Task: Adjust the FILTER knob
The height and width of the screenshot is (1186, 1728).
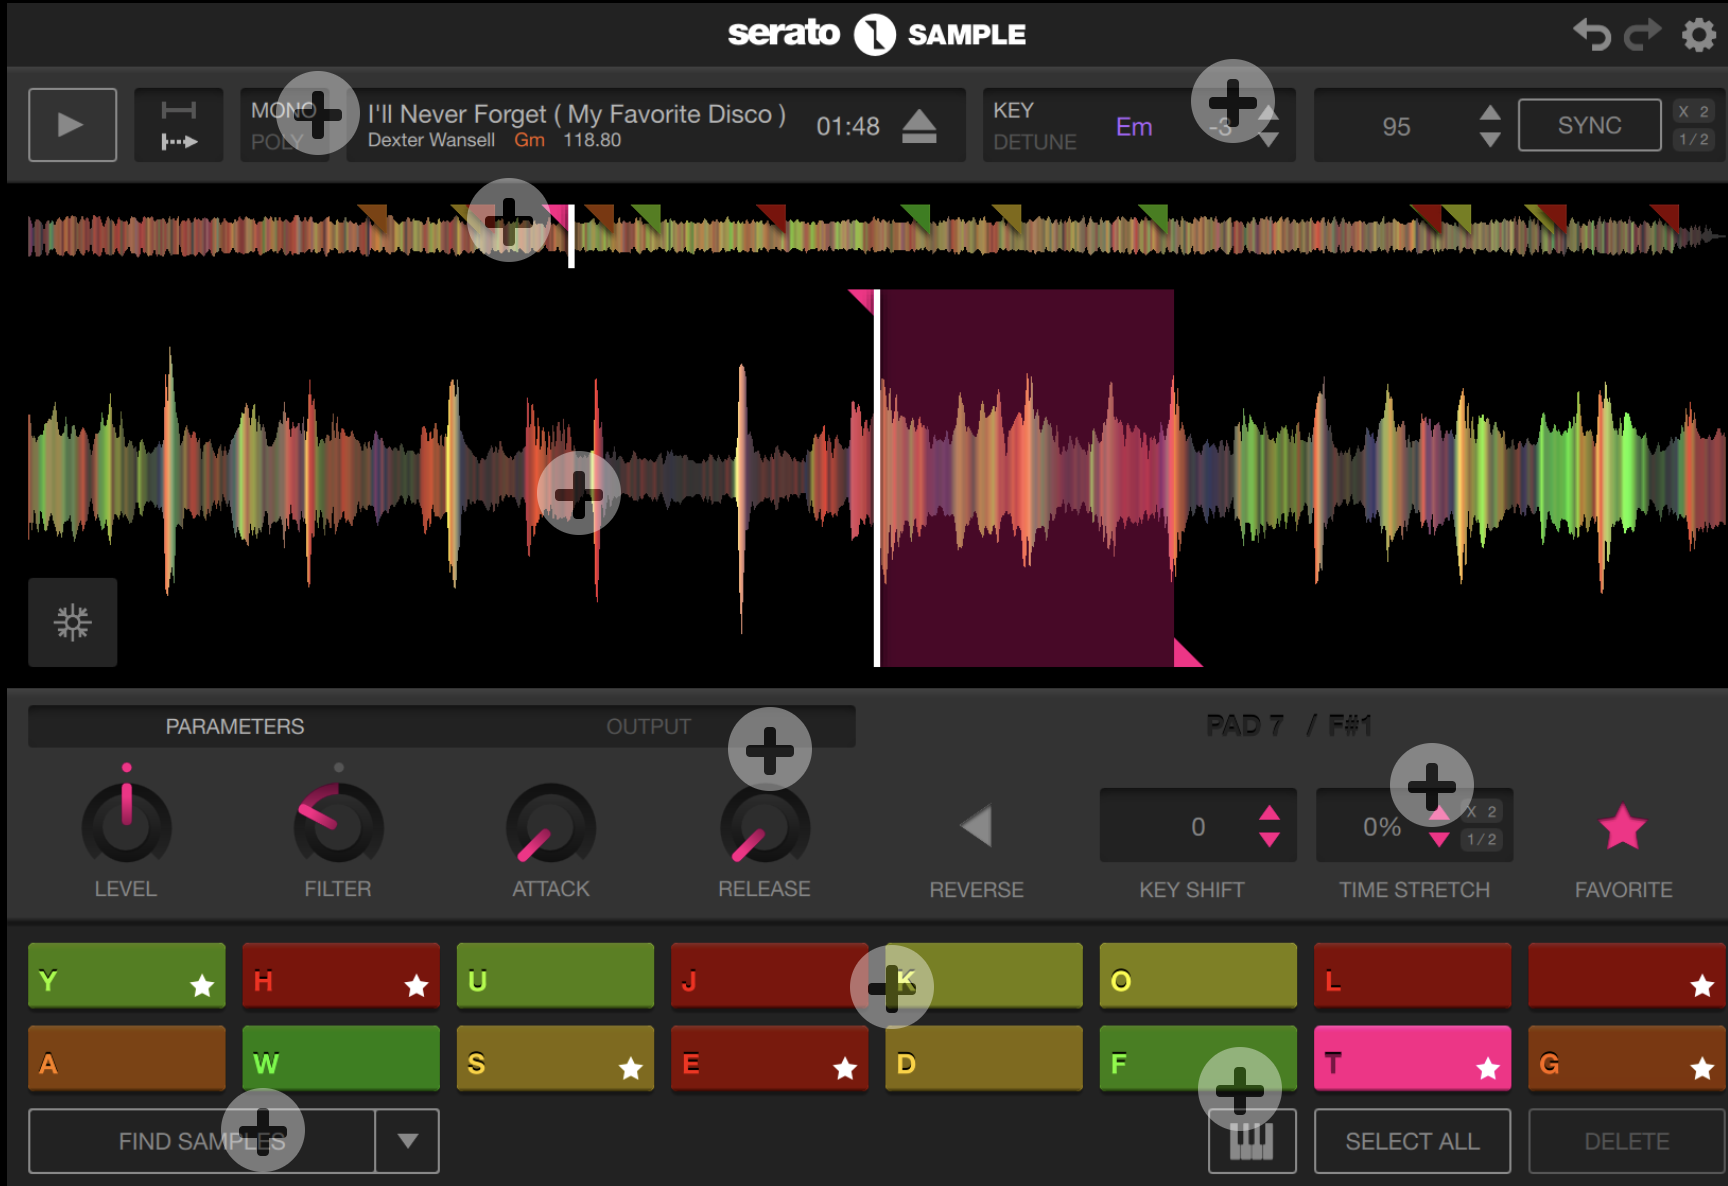Action: (338, 826)
